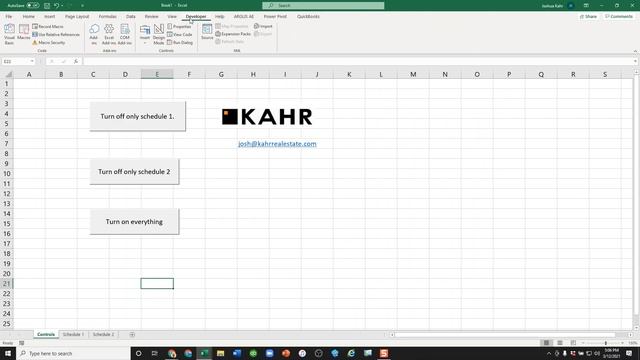Open the QuickBooks tab
The height and width of the screenshot is (360, 640).
(308, 16)
